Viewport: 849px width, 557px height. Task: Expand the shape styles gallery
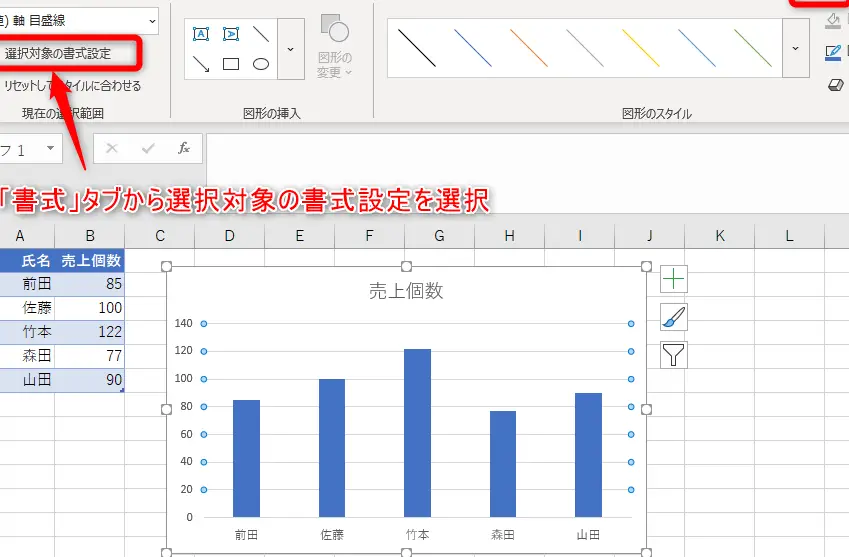[796, 48]
